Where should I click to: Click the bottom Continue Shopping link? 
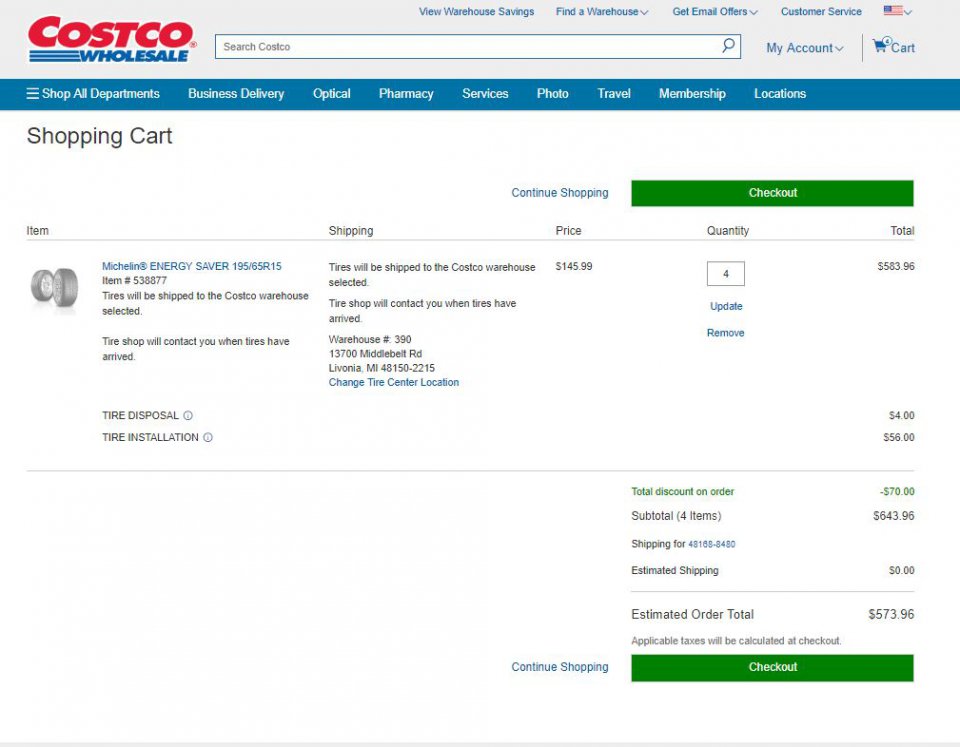560,667
